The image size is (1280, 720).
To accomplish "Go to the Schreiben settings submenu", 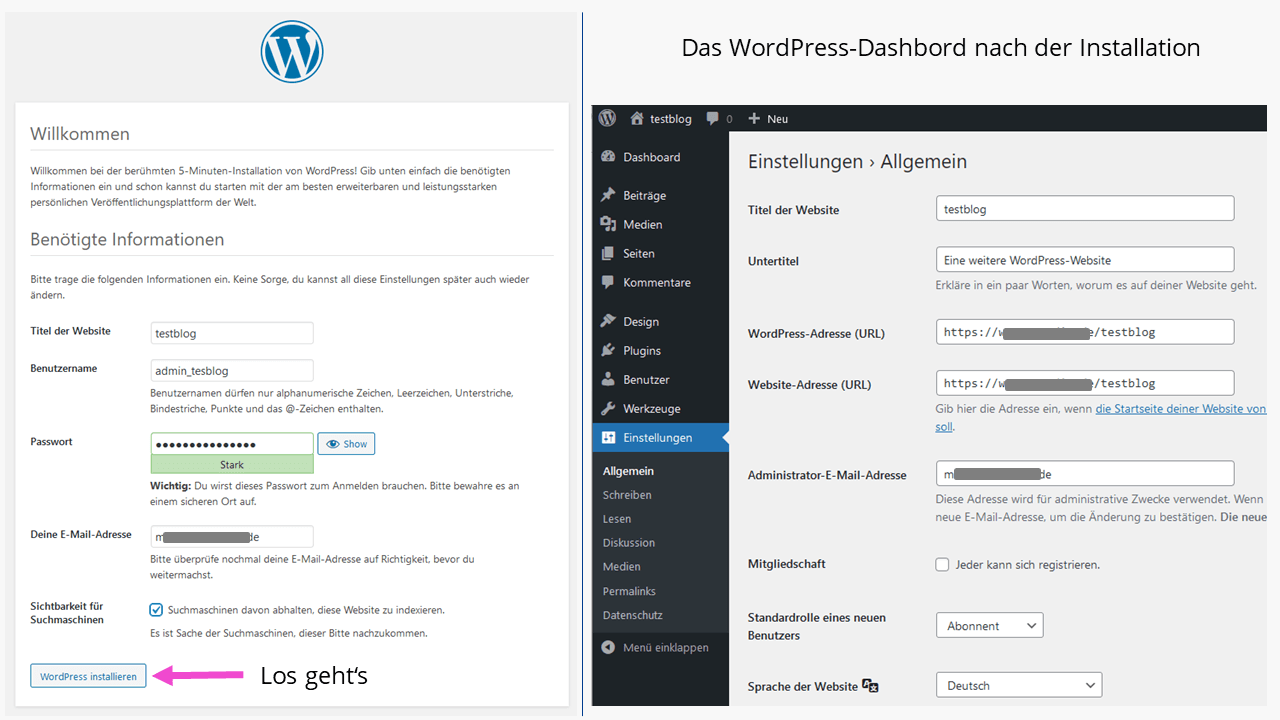I will [x=627, y=495].
